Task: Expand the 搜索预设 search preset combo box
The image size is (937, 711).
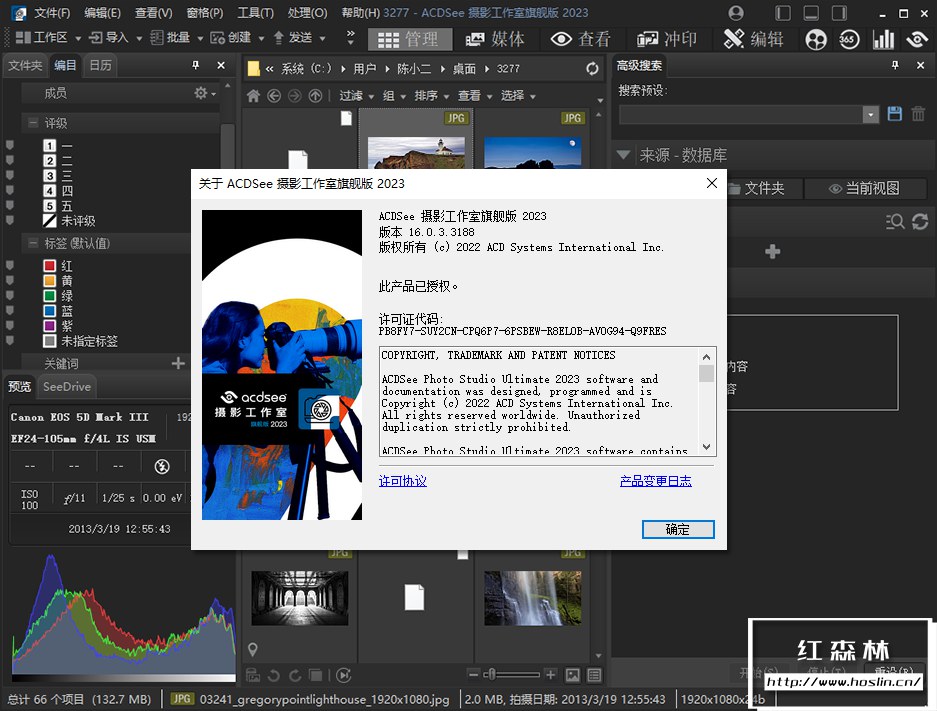Action: click(x=870, y=115)
